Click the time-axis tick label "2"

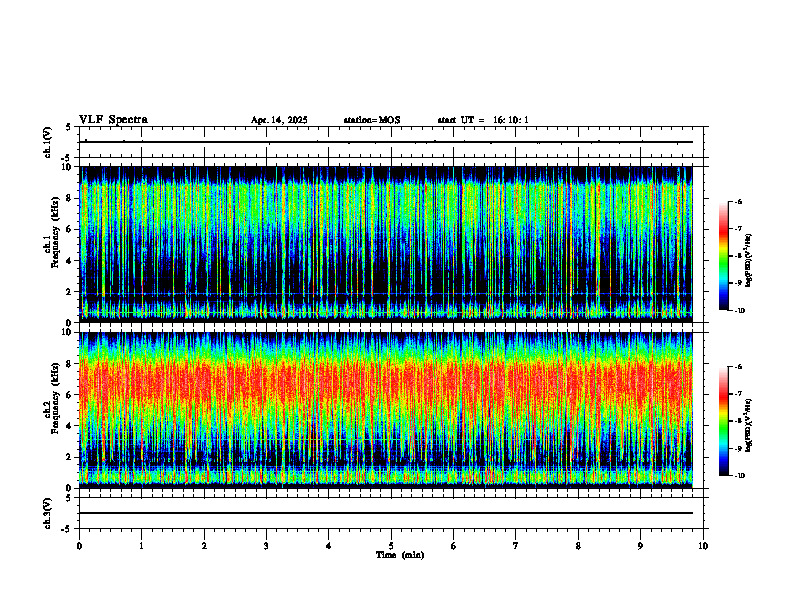(204, 546)
